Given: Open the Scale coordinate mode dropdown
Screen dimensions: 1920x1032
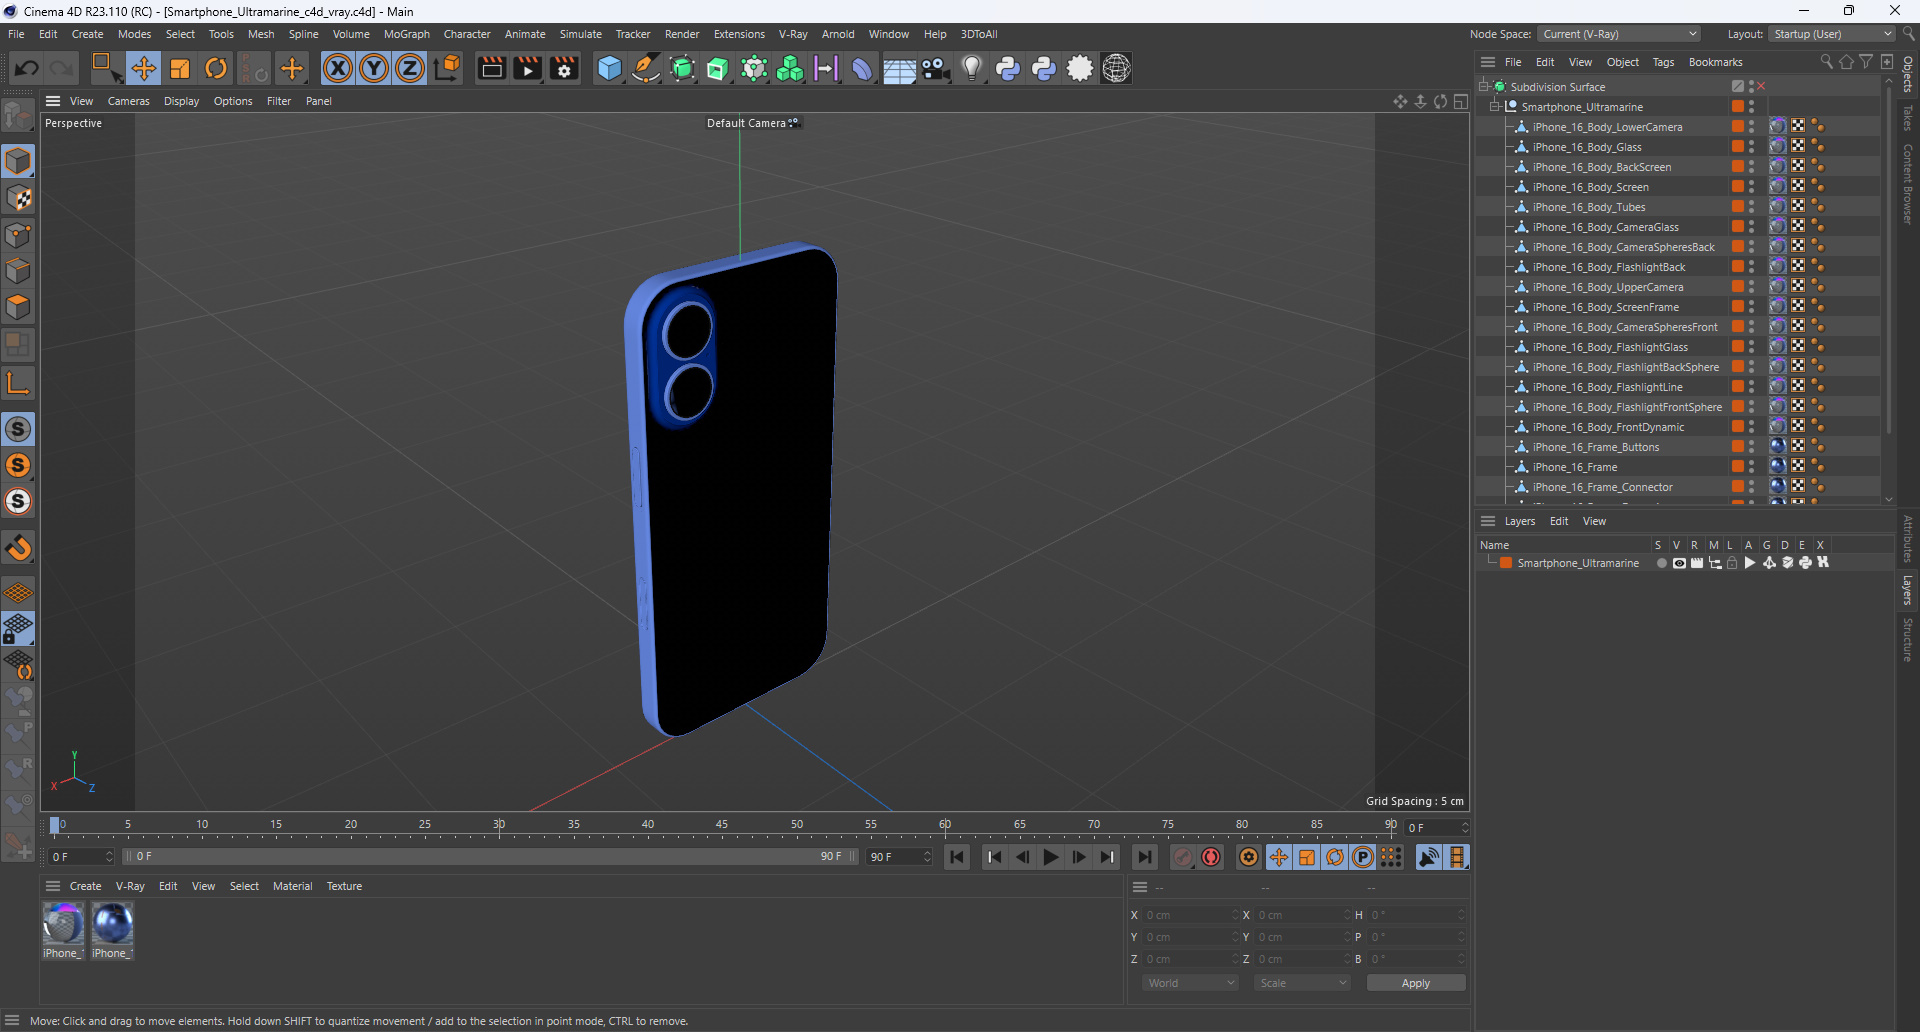Looking at the screenshot, I should [x=1302, y=983].
